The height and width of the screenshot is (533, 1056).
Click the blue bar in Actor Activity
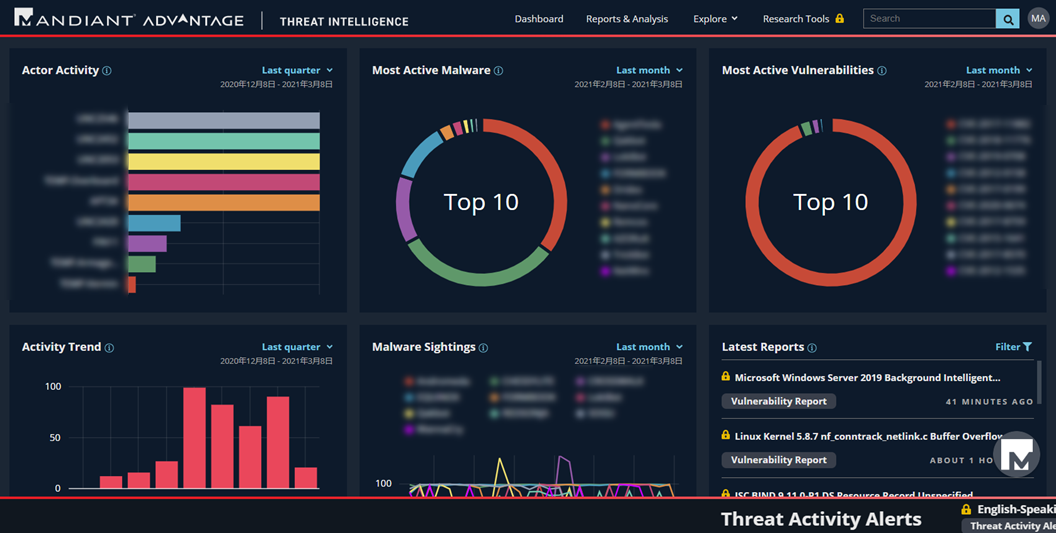pos(154,223)
